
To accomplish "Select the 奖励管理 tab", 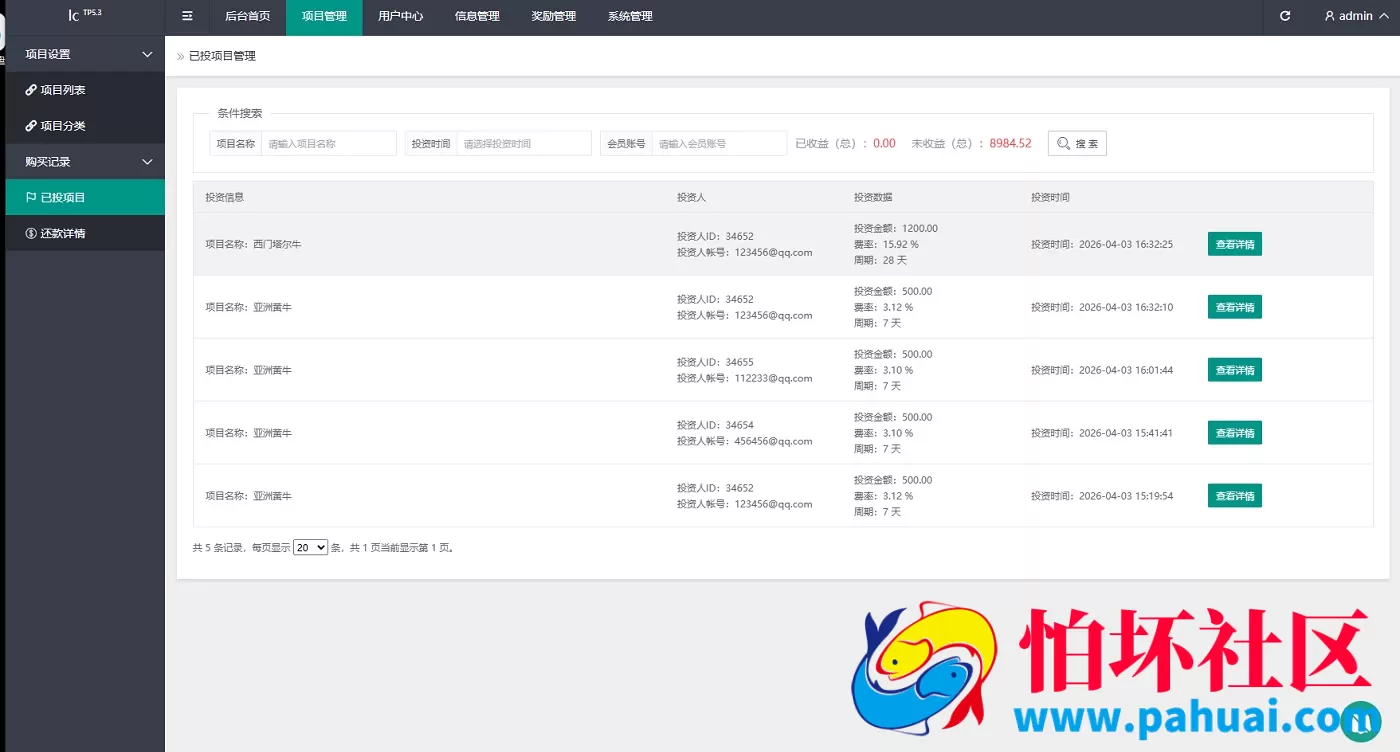I will coord(554,16).
